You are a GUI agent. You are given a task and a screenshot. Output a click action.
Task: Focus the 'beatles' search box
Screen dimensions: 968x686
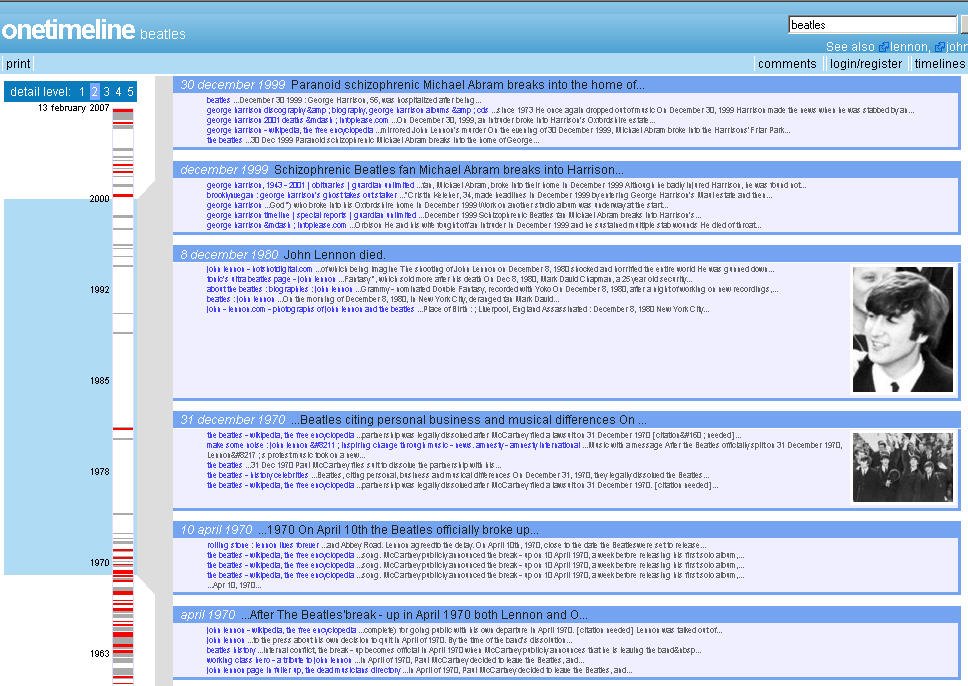click(872, 25)
